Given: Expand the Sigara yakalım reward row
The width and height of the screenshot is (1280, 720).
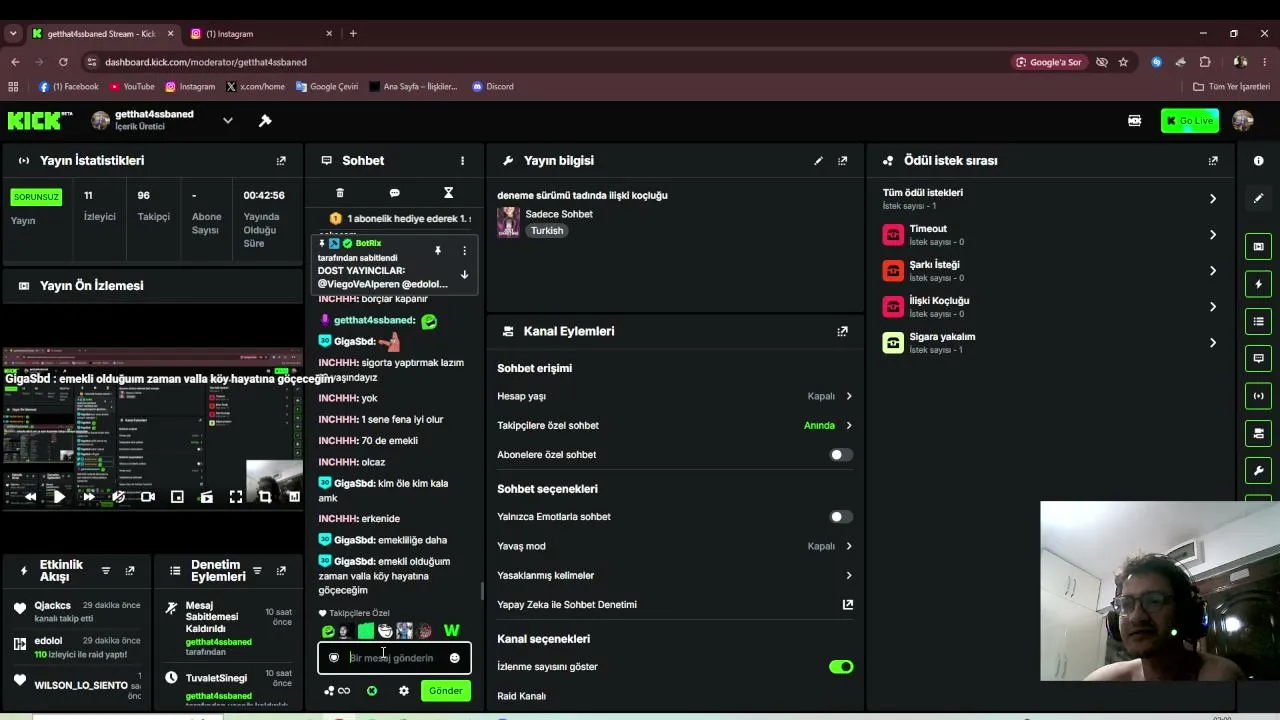Looking at the screenshot, I should tap(1213, 343).
